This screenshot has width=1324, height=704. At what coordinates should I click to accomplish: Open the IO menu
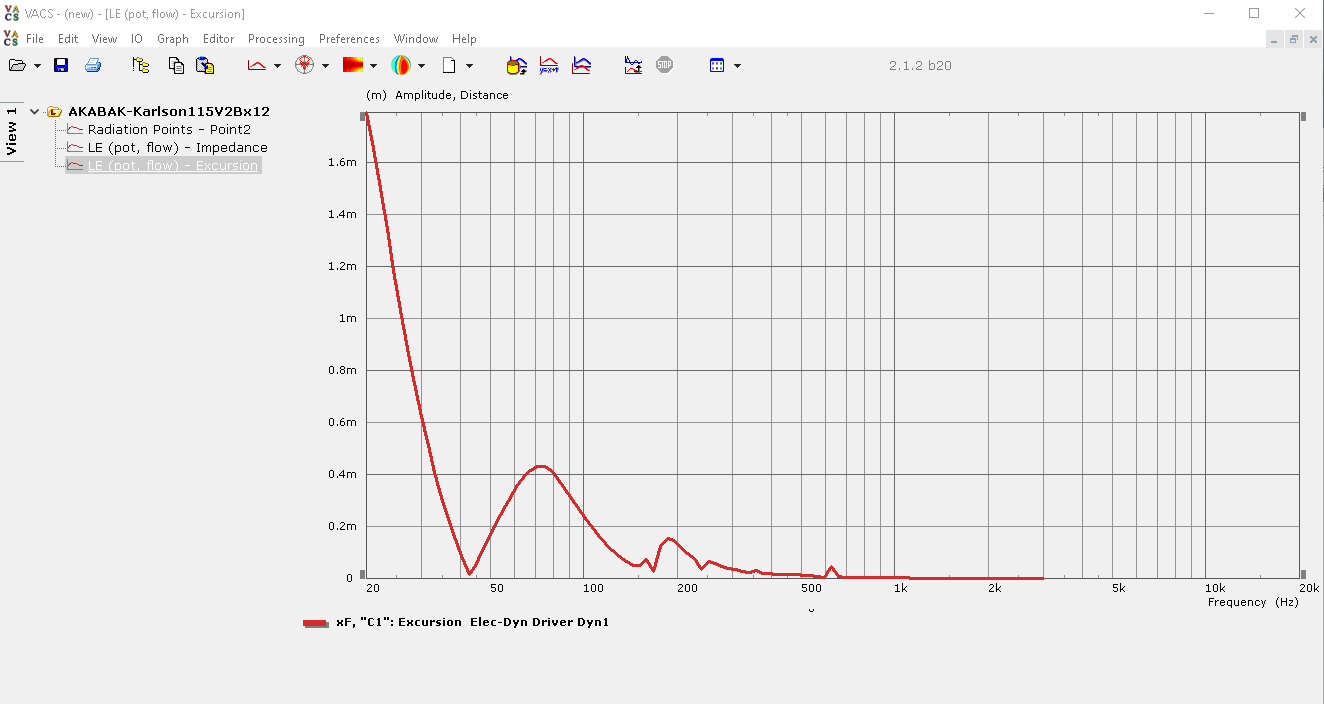tap(137, 39)
